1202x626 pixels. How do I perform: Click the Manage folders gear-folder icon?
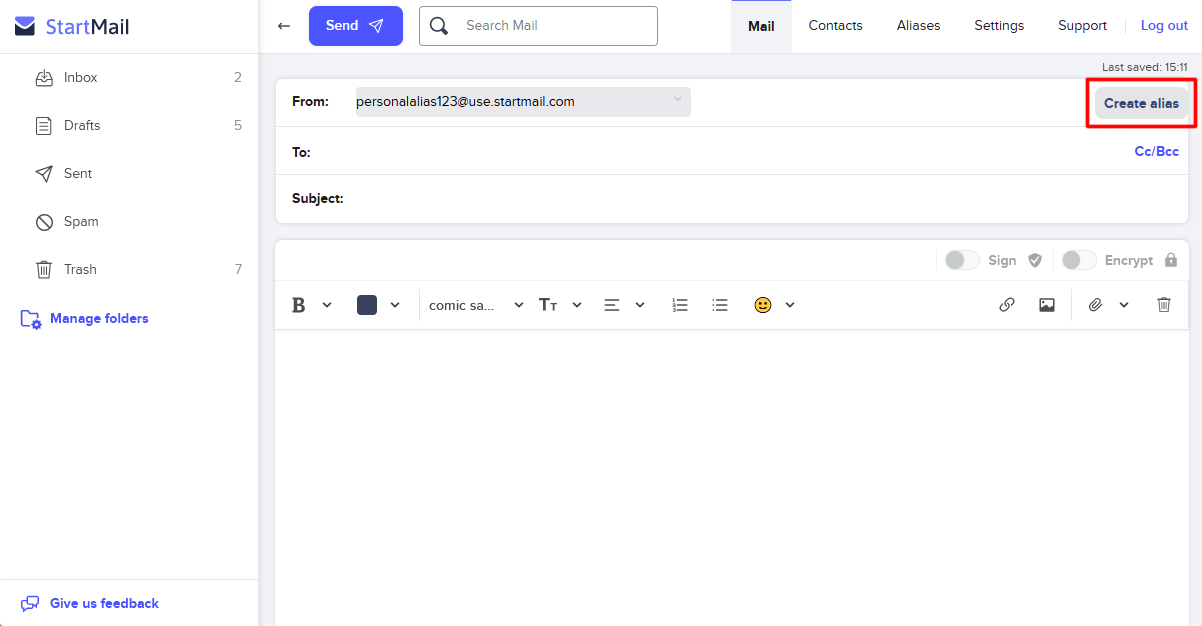(x=31, y=319)
